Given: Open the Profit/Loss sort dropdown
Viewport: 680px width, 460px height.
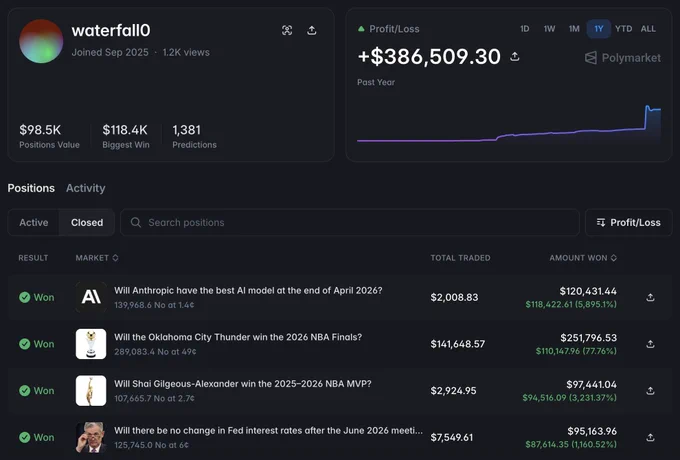Looking at the screenshot, I should pos(628,222).
